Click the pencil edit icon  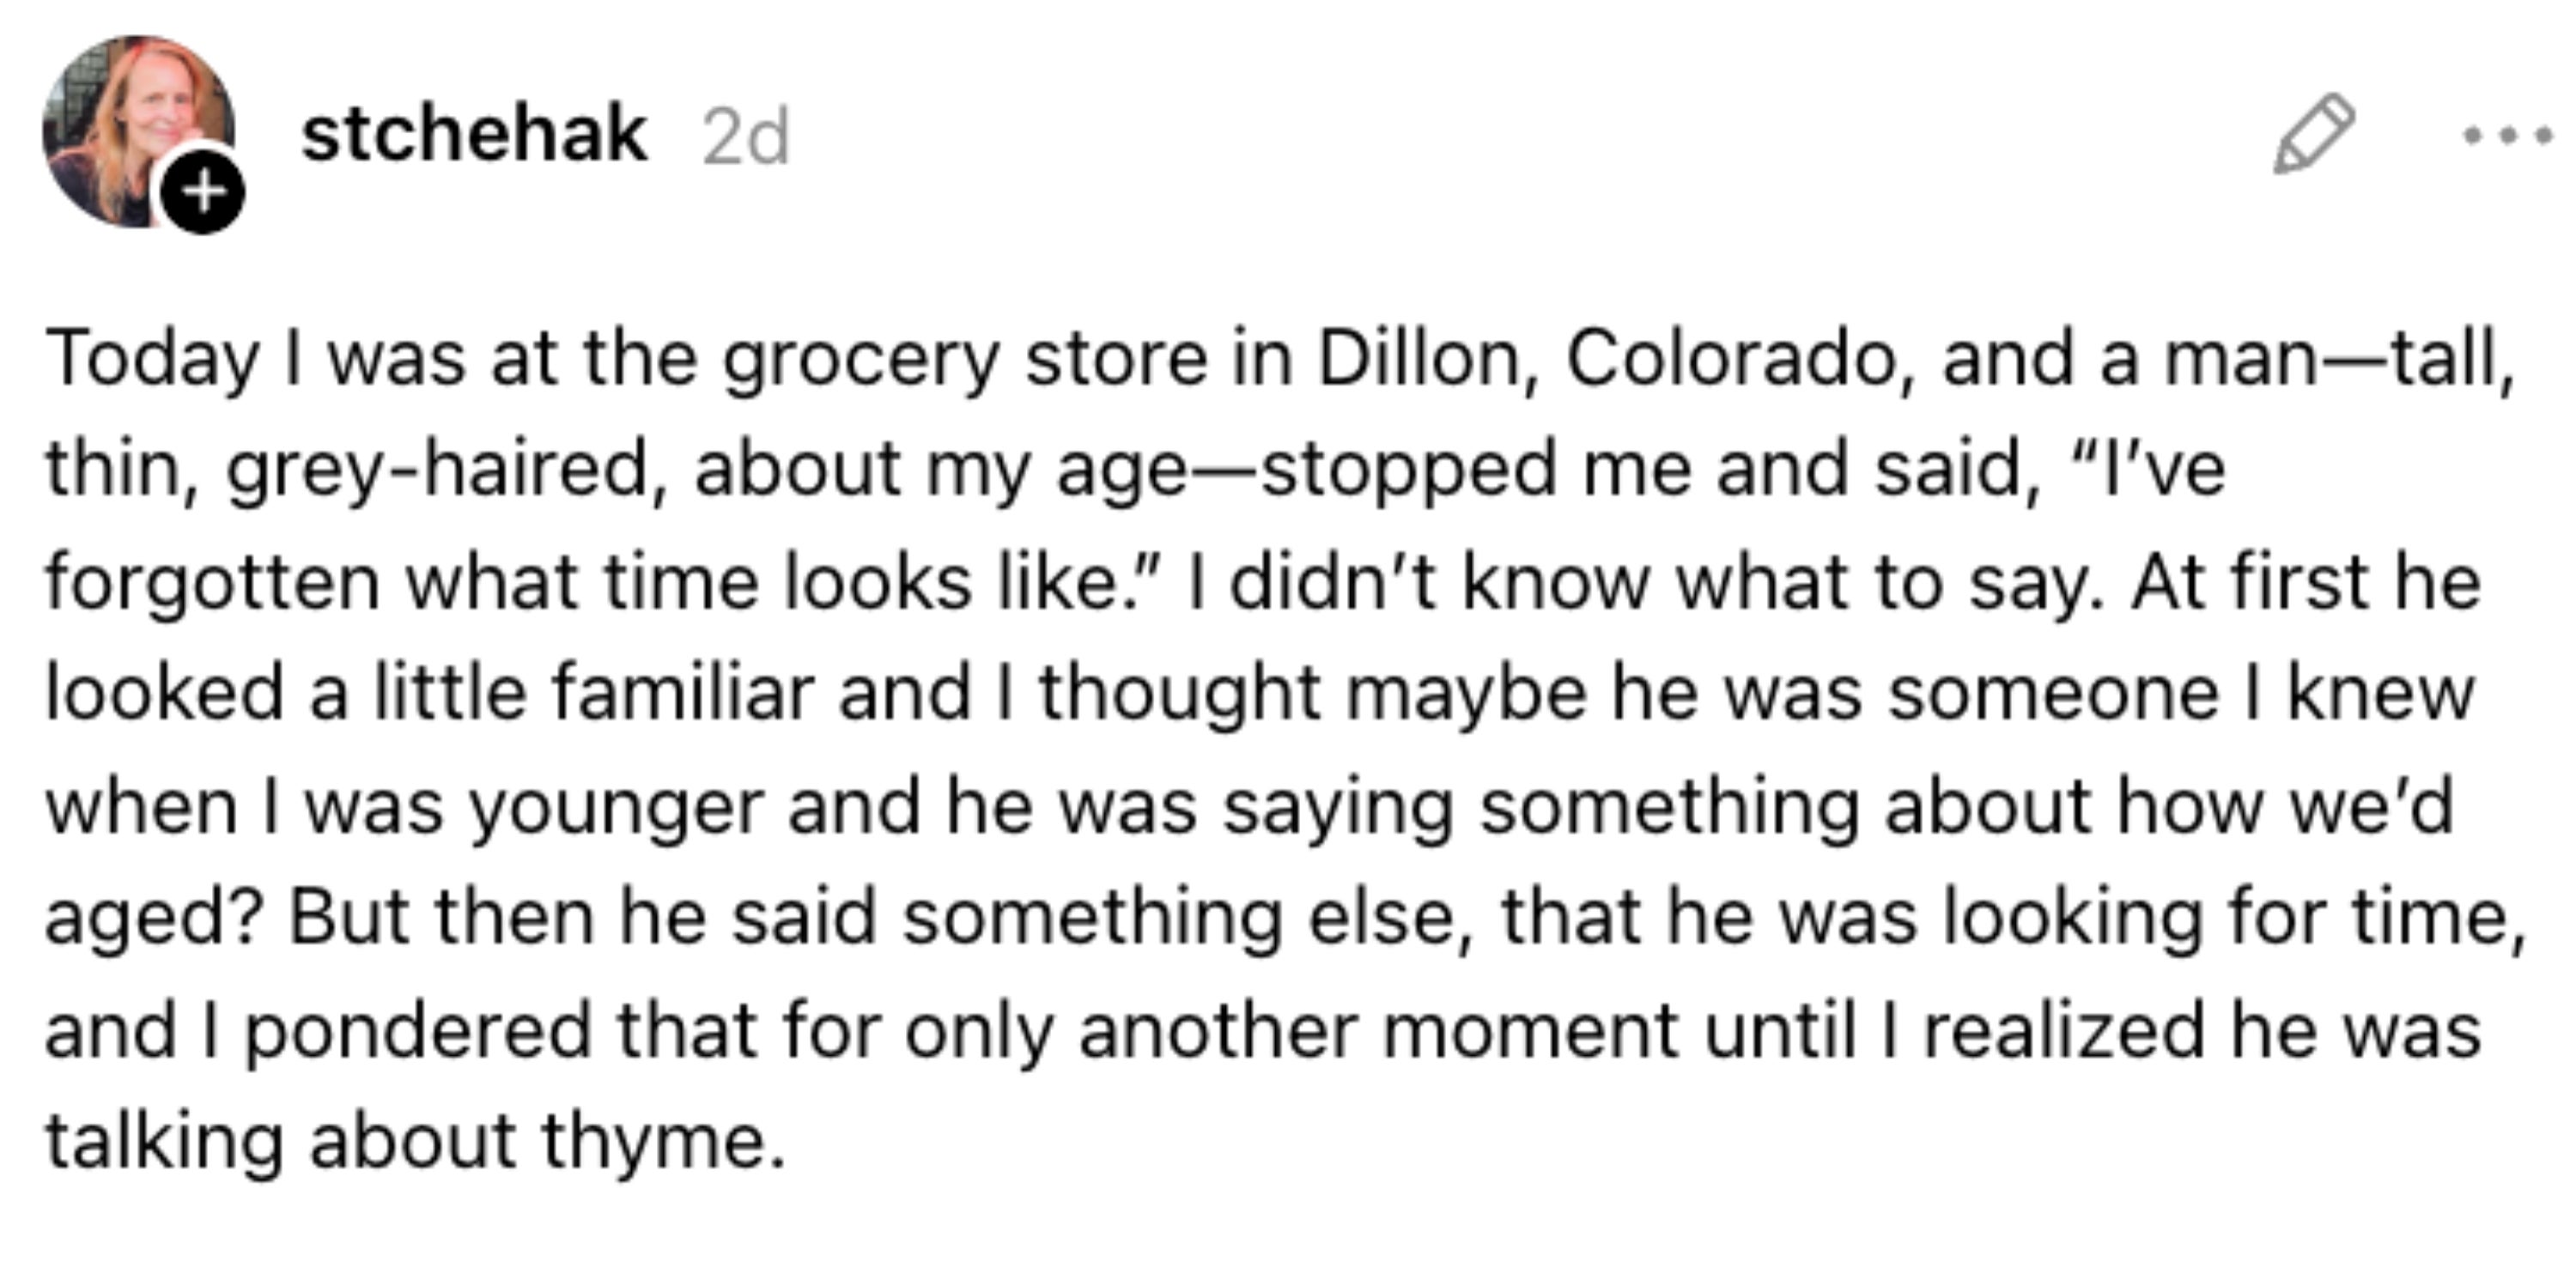click(x=2314, y=135)
